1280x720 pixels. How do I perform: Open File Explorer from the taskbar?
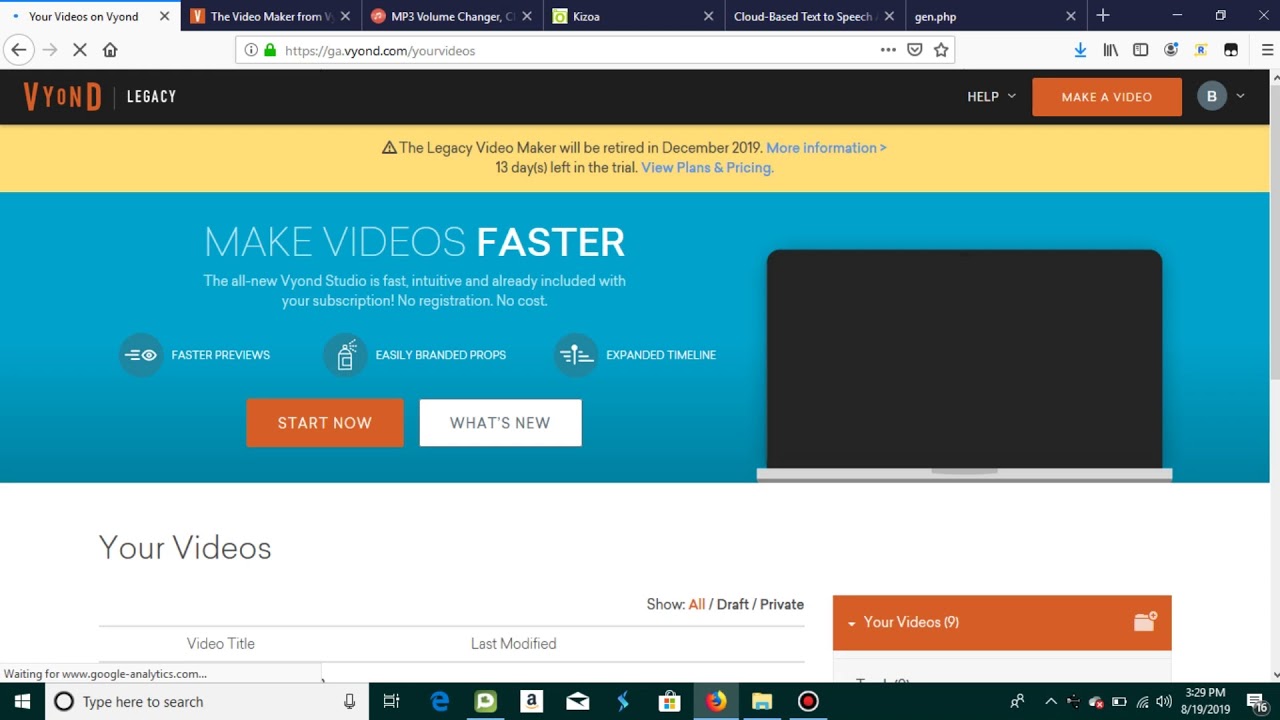tap(762, 702)
